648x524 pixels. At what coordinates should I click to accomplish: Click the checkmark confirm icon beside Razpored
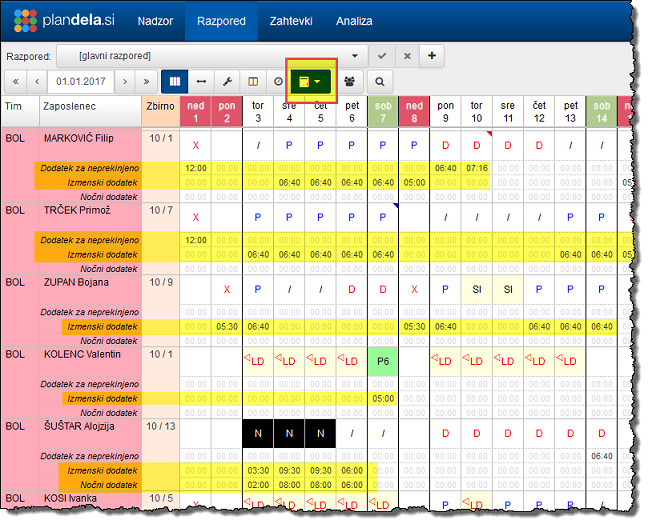[382, 55]
